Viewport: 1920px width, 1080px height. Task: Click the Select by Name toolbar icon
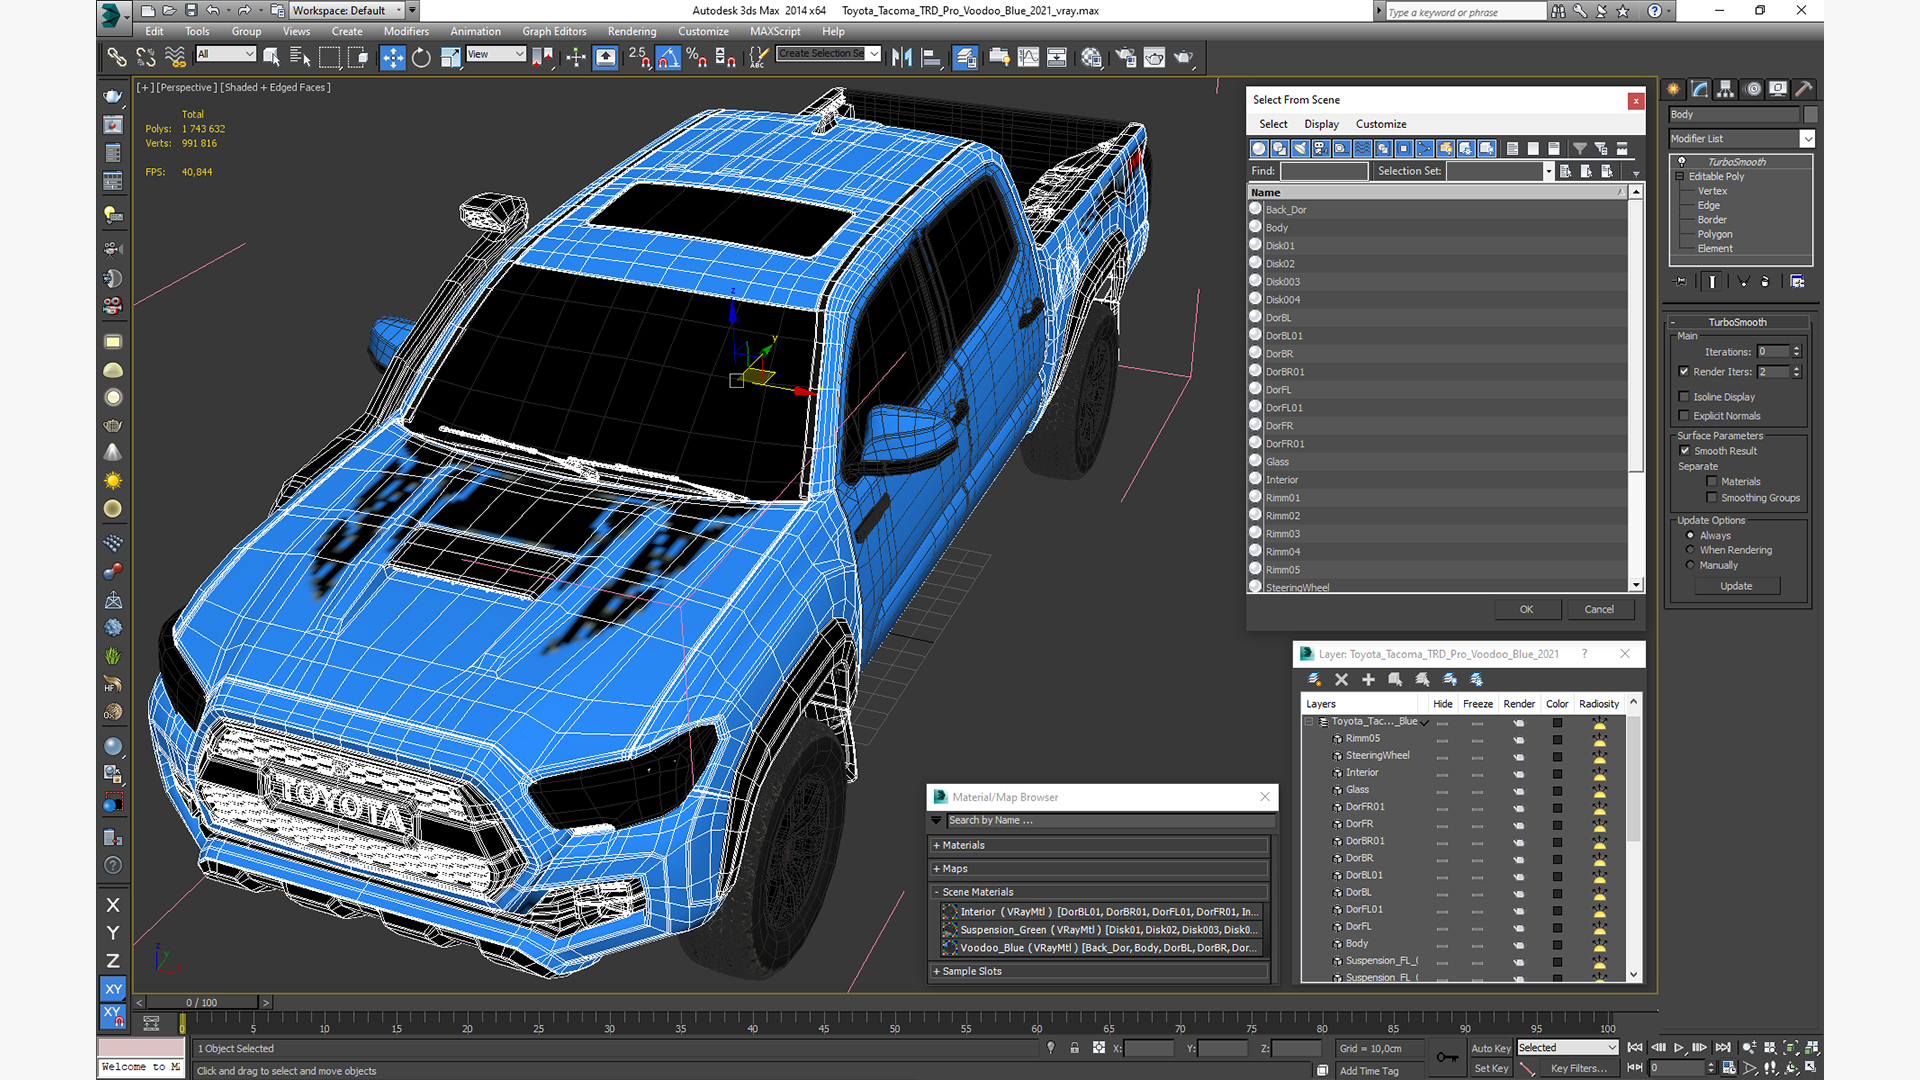pos(299,57)
